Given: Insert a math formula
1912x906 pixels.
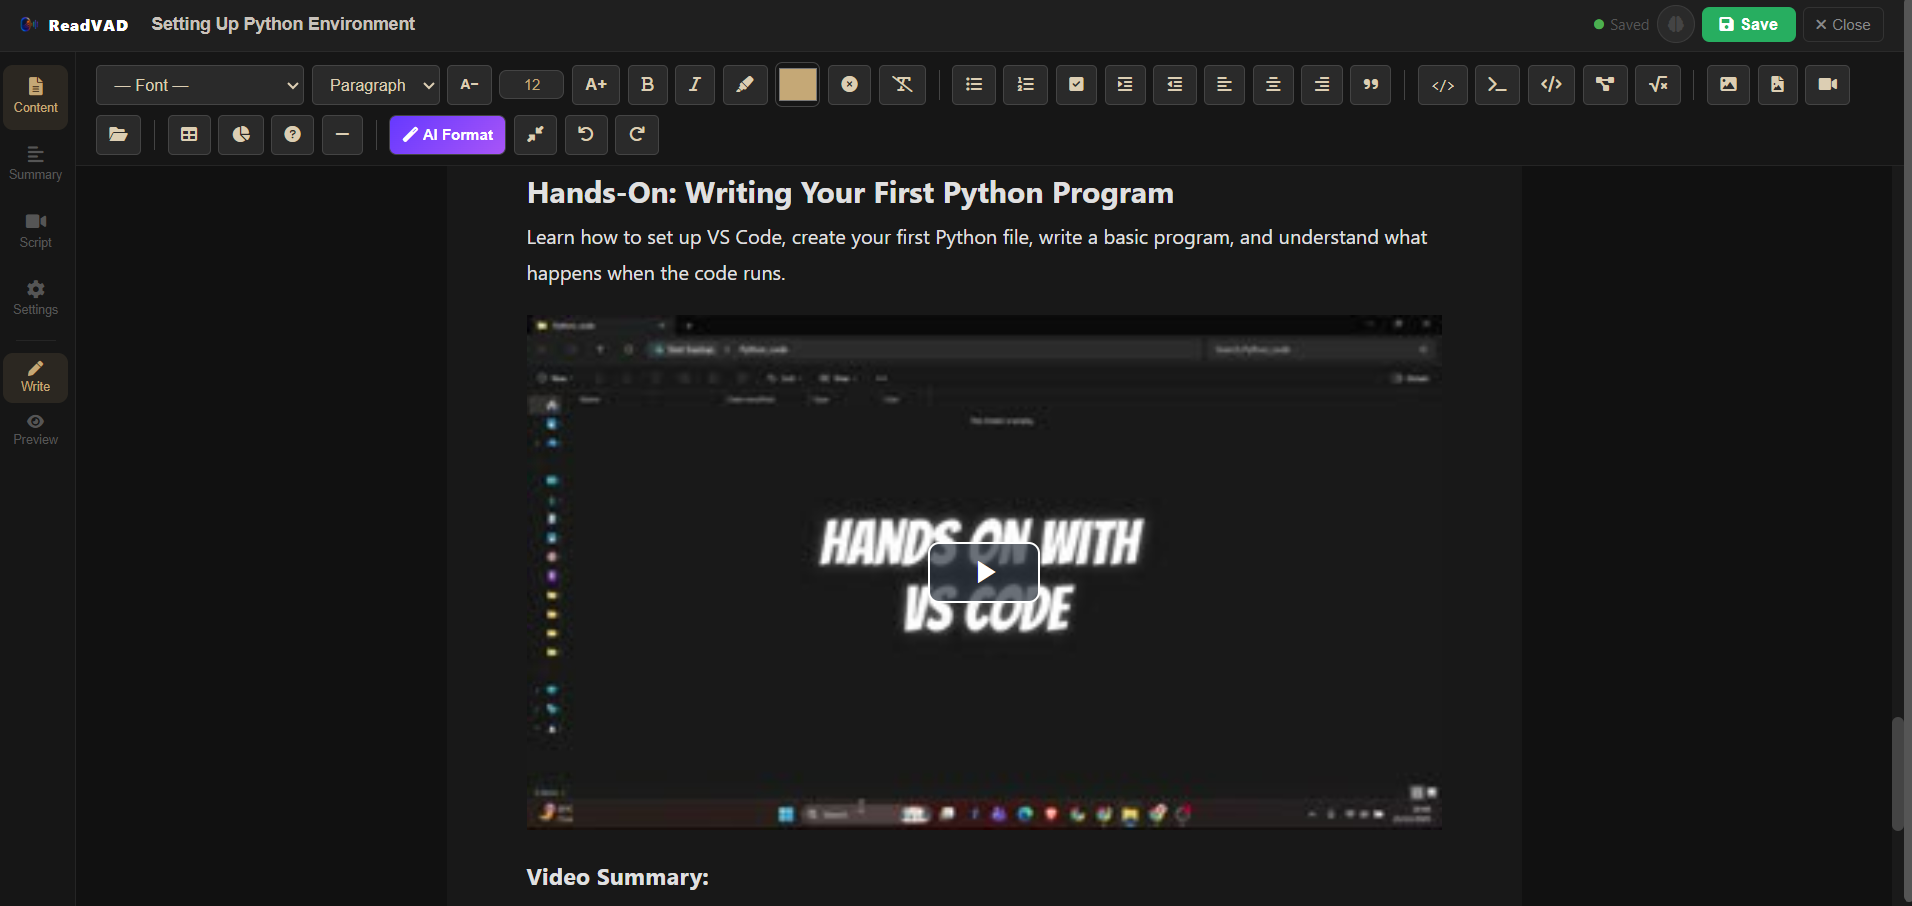Looking at the screenshot, I should (x=1658, y=85).
